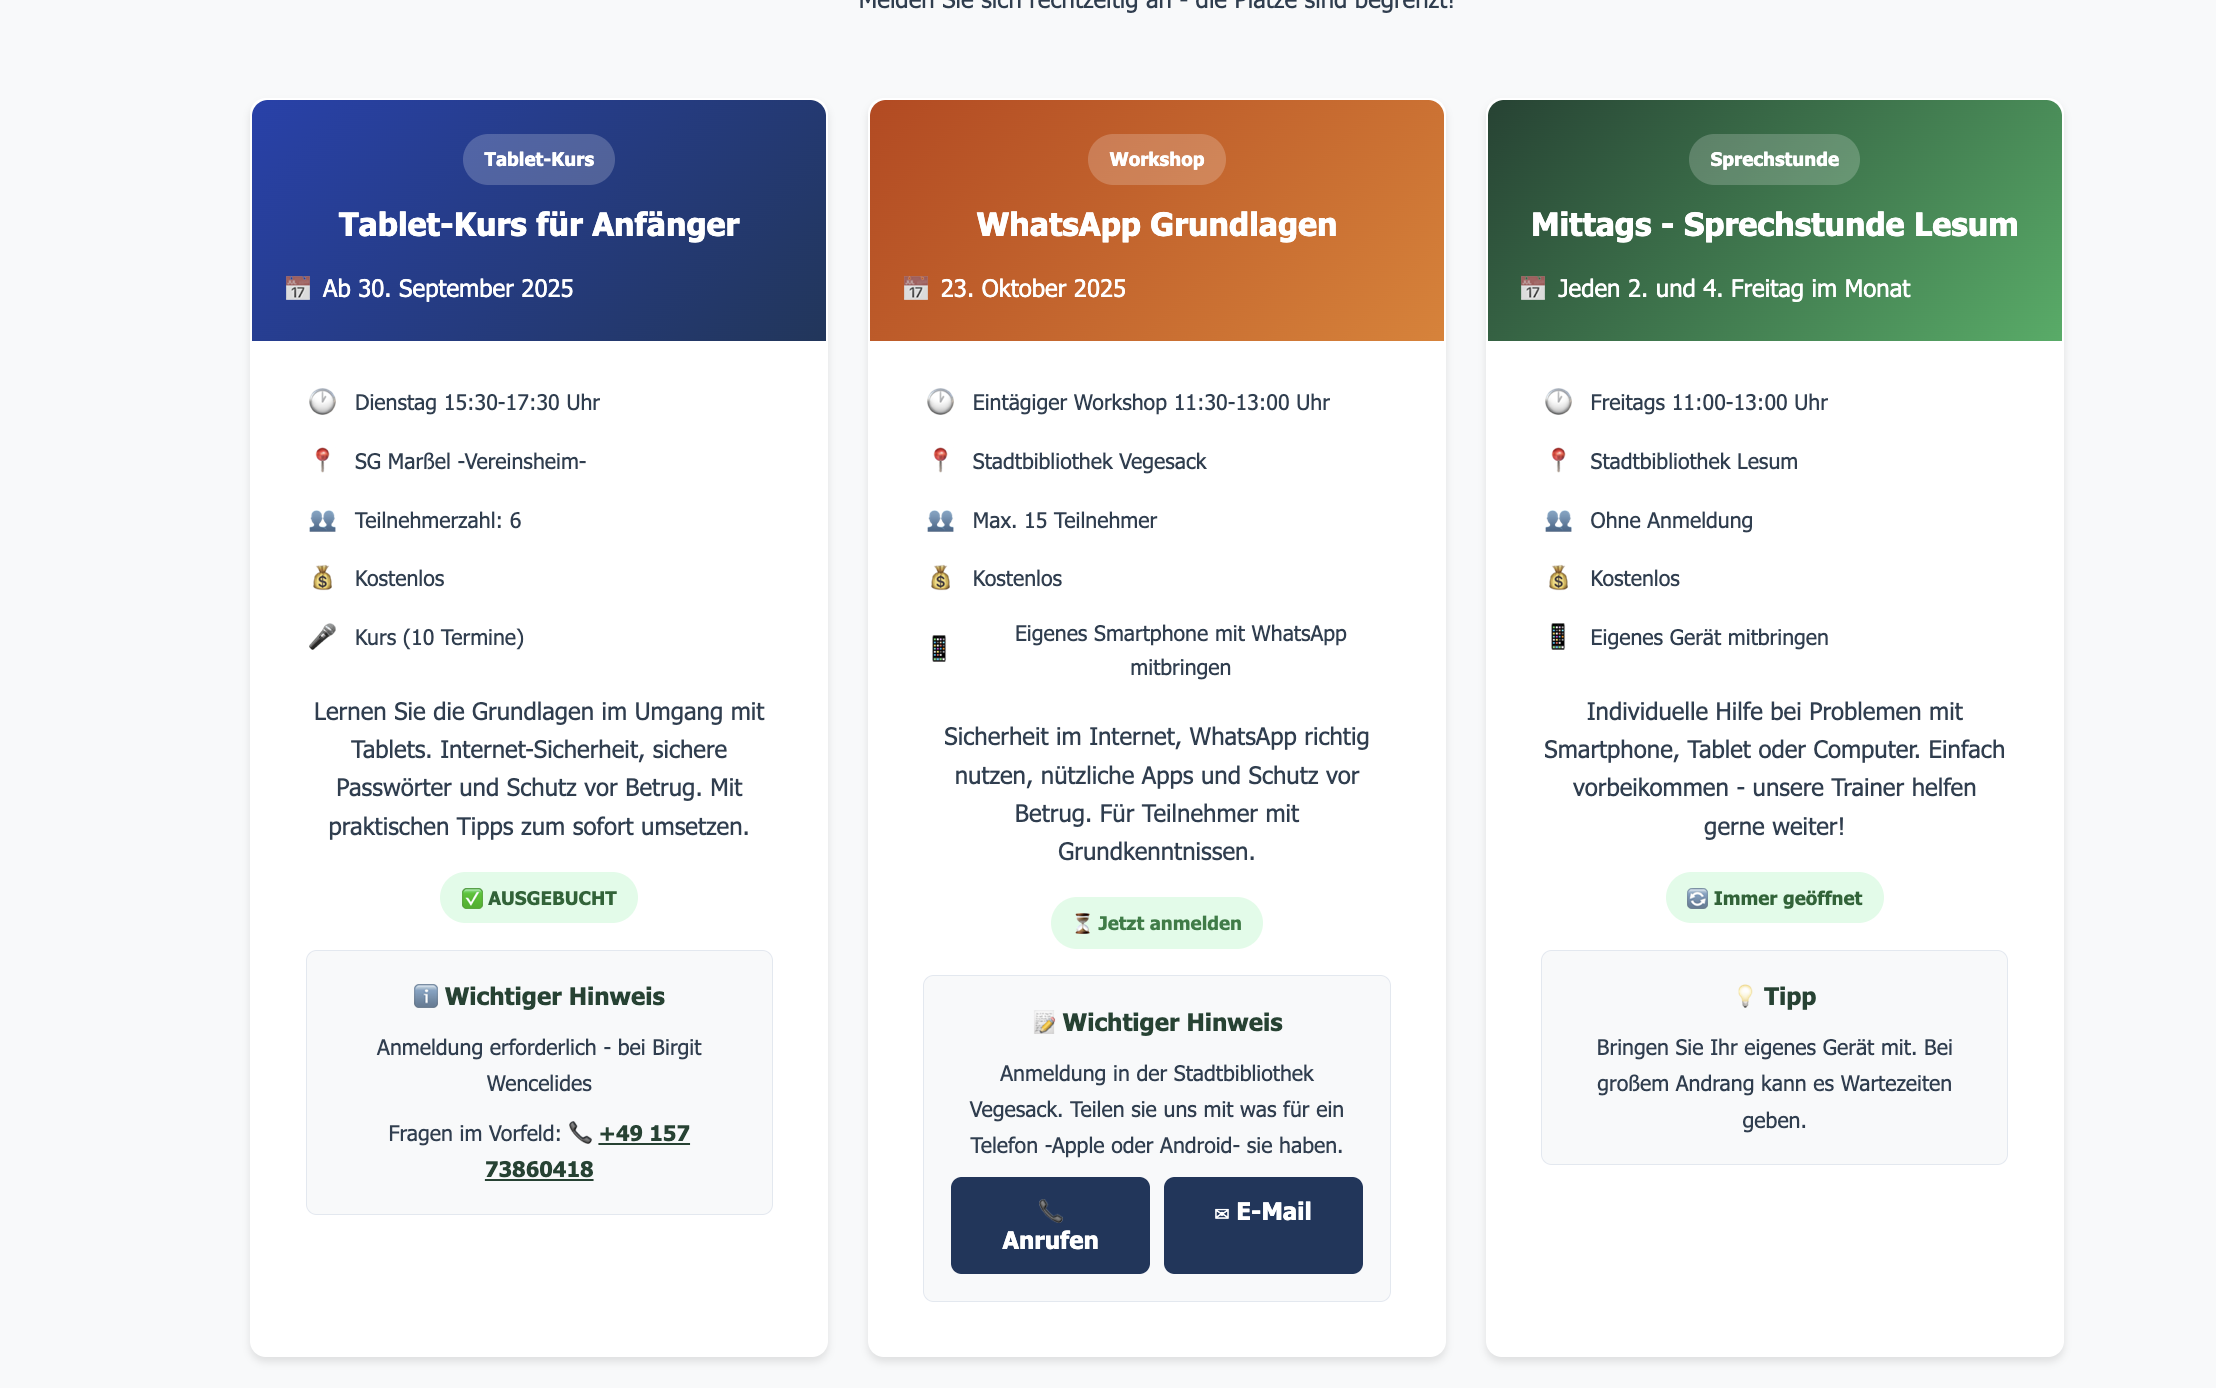This screenshot has width=2216, height=1388.
Task: Click the Mittags - Sprechstunde Lesum title
Action: pyautogui.click(x=1773, y=225)
